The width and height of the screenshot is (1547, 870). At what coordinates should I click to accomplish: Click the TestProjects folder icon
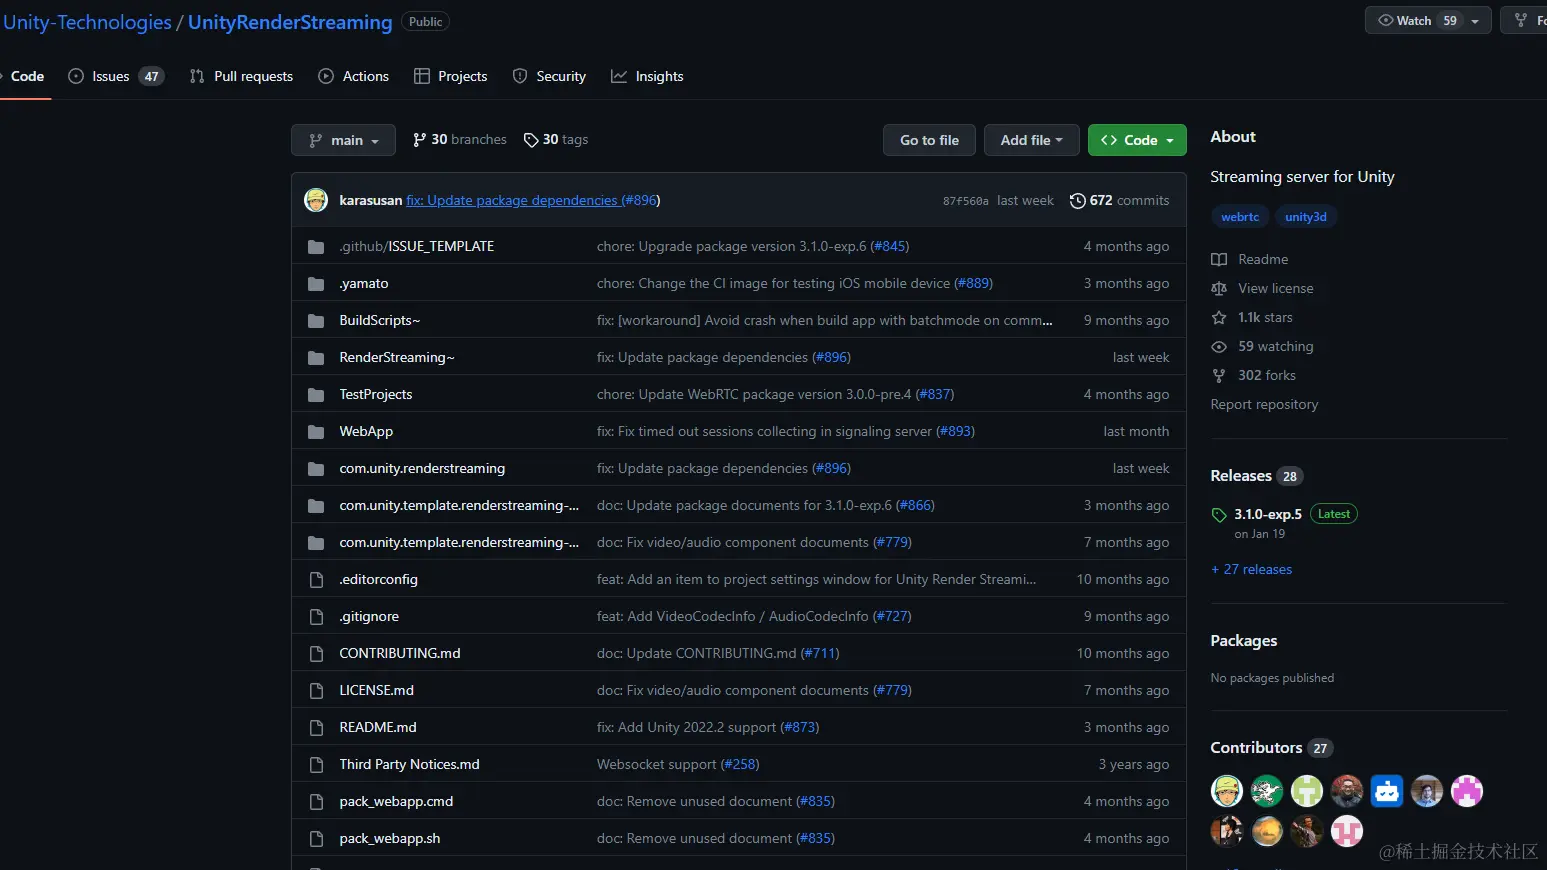[316, 395]
